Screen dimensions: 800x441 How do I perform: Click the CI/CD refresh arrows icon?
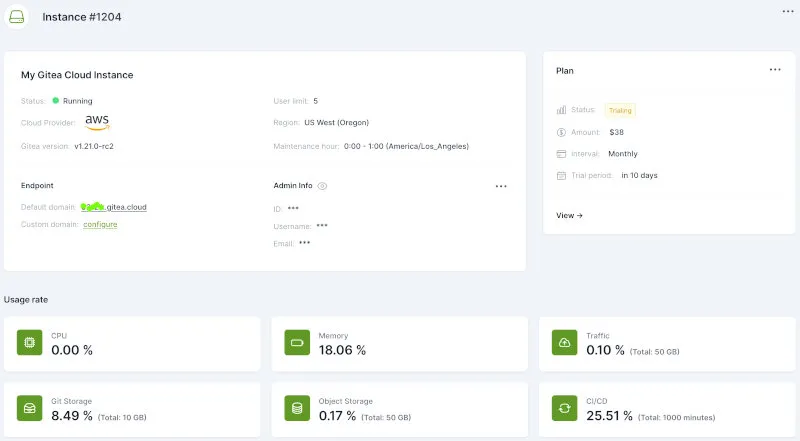pyautogui.click(x=564, y=408)
